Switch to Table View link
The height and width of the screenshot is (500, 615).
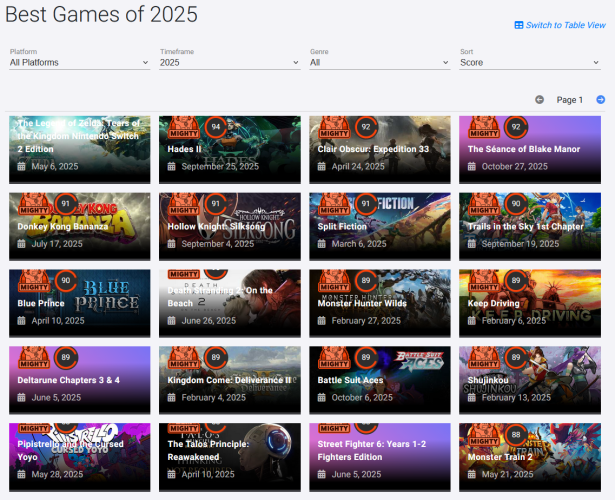[565, 25]
